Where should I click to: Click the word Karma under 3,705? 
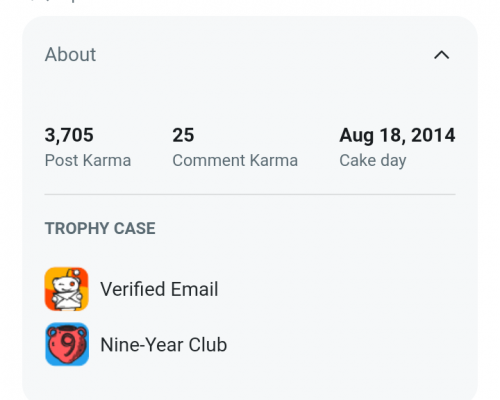point(107,160)
